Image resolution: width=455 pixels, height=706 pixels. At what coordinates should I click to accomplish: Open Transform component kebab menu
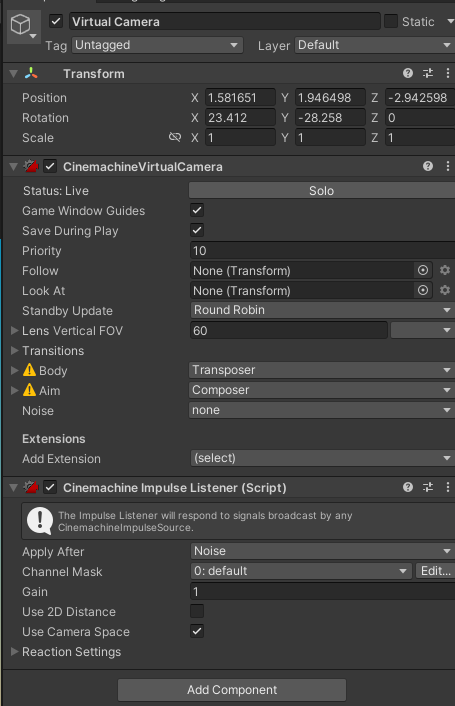447,73
